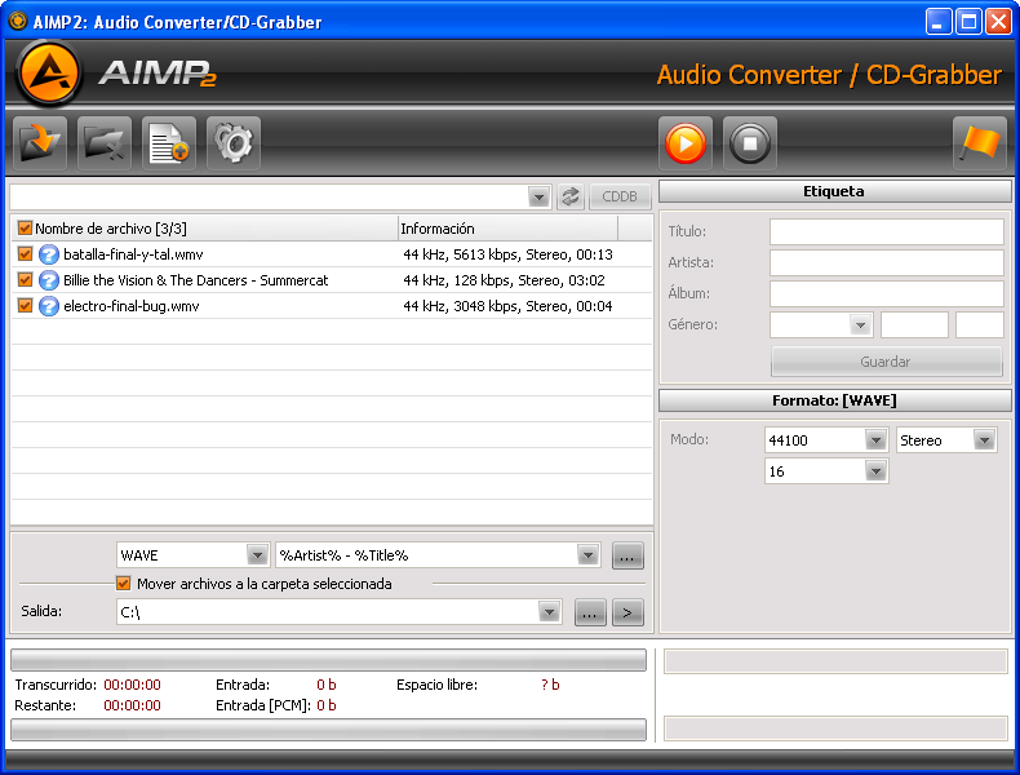Click the Etiqueta panel header
This screenshot has width=1020, height=775.
835,191
